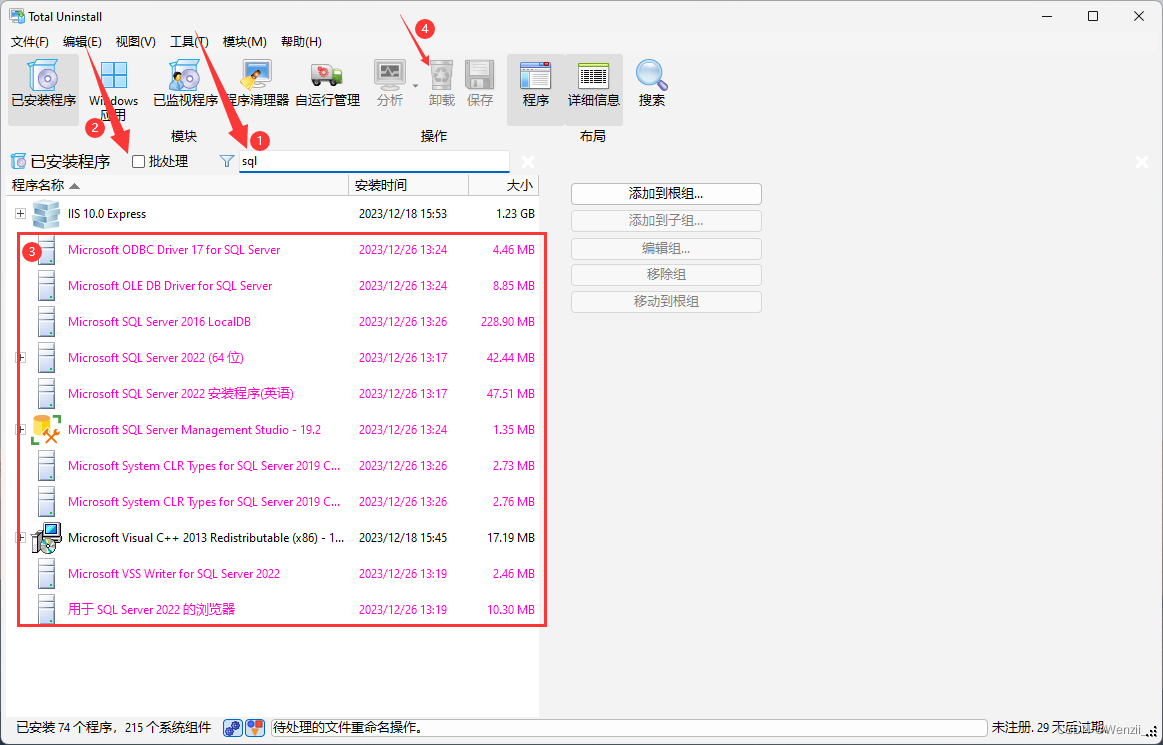Toggle the 详细信息 layout pane
1163x745 pixels.
[593, 88]
